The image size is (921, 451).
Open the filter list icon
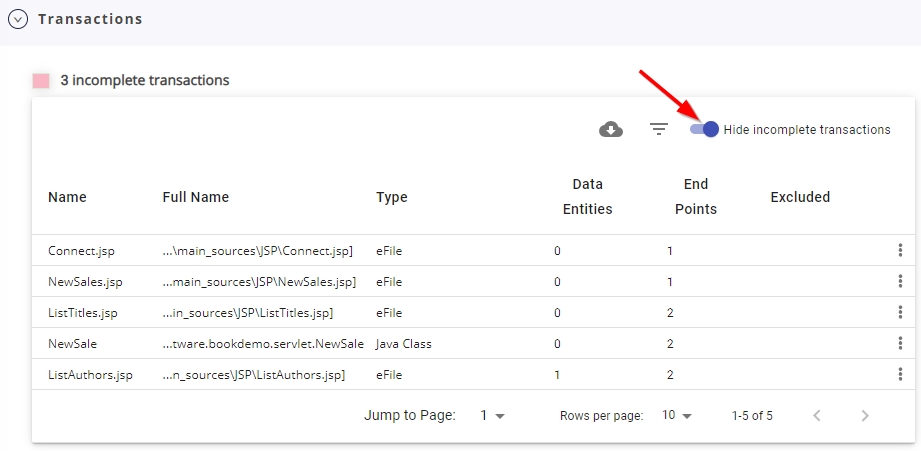[x=659, y=129]
